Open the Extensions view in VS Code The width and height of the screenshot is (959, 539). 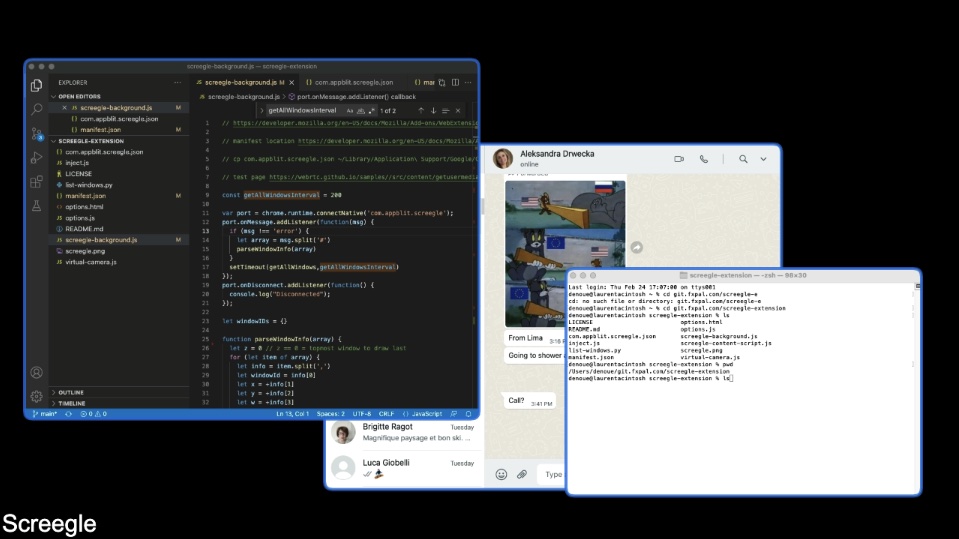(x=37, y=182)
